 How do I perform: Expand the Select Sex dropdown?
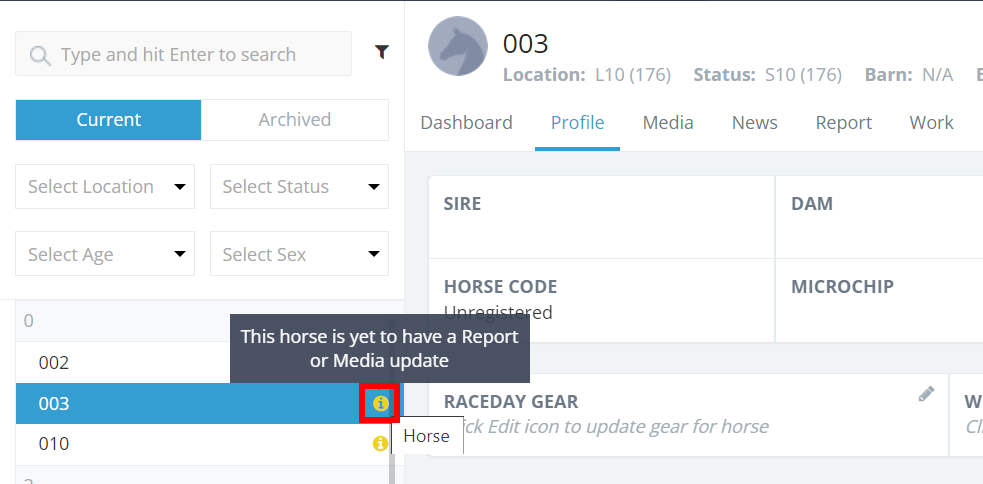coord(299,255)
